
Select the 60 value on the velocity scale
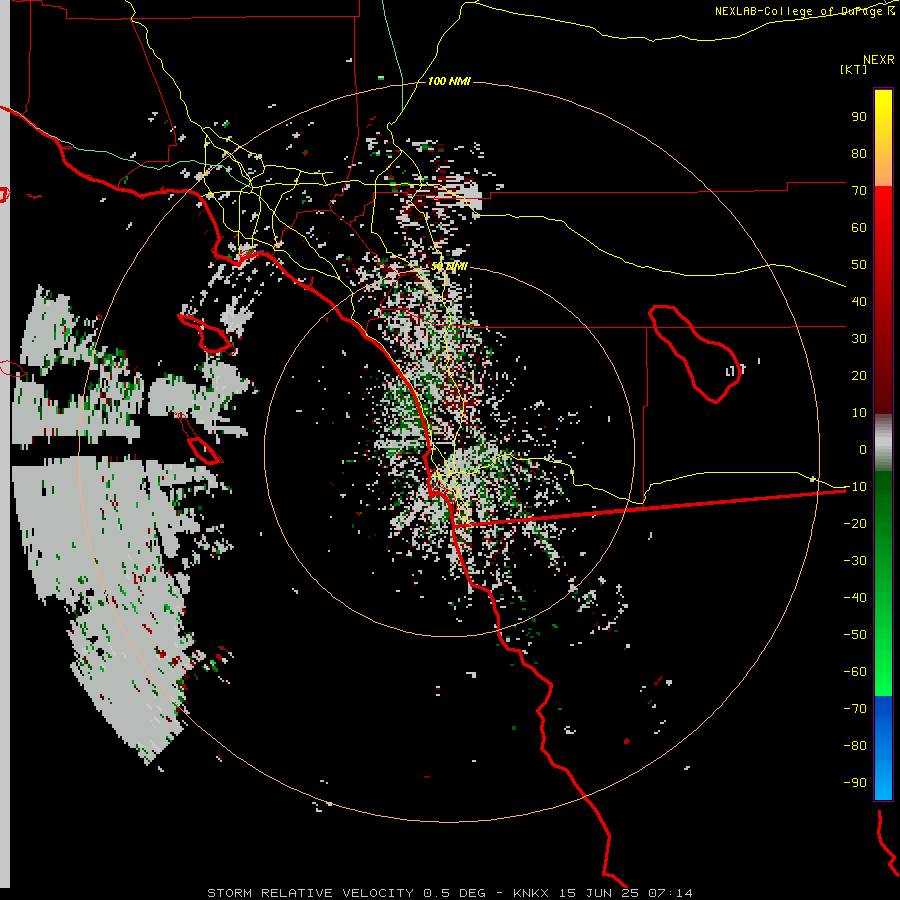[x=859, y=227]
